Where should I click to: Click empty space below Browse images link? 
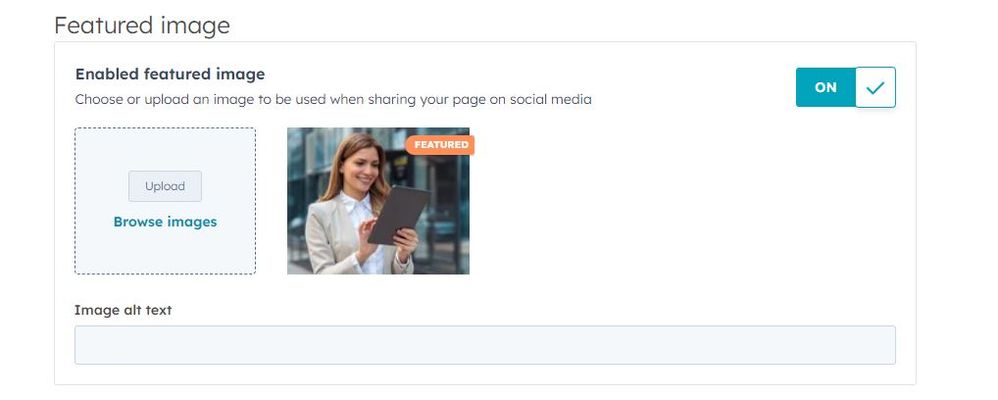[x=165, y=252]
